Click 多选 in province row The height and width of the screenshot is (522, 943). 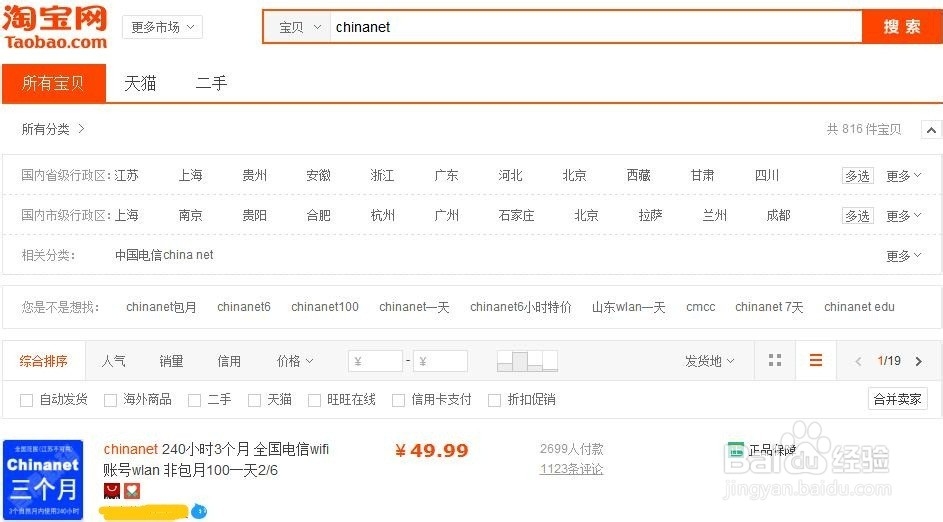pyautogui.click(x=857, y=176)
